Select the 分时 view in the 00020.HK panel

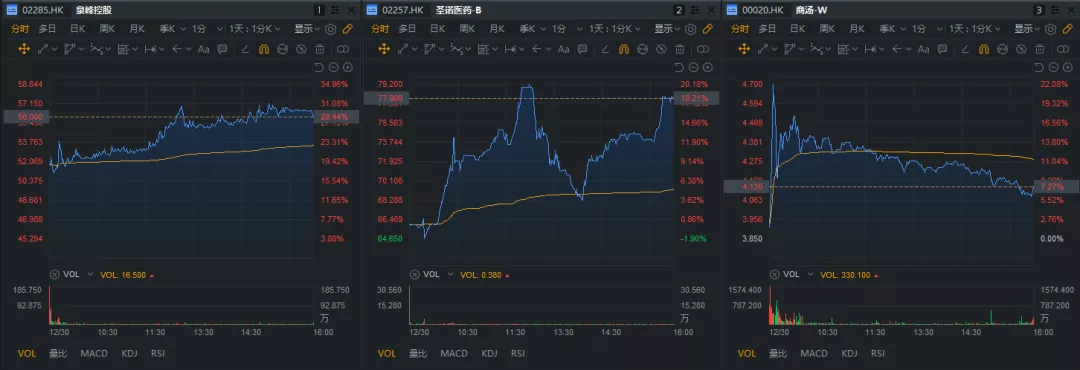(740, 29)
